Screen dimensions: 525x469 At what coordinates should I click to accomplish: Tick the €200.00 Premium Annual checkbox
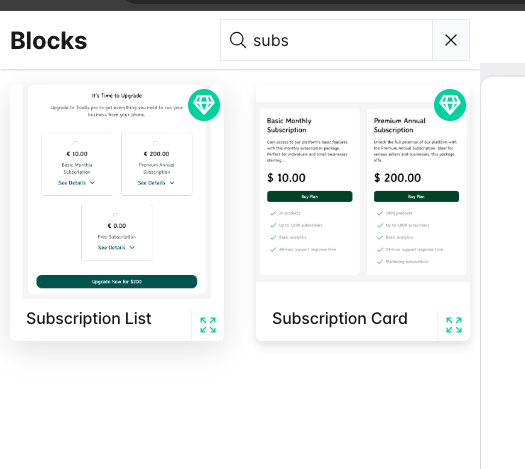point(155,143)
